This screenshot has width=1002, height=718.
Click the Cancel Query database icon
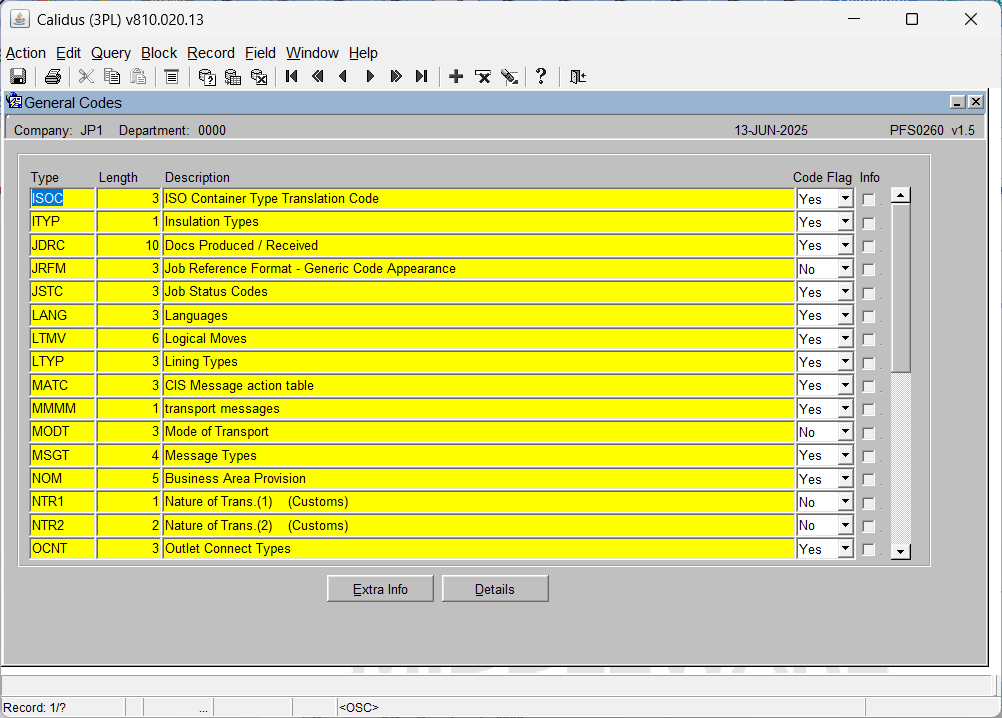tap(259, 77)
